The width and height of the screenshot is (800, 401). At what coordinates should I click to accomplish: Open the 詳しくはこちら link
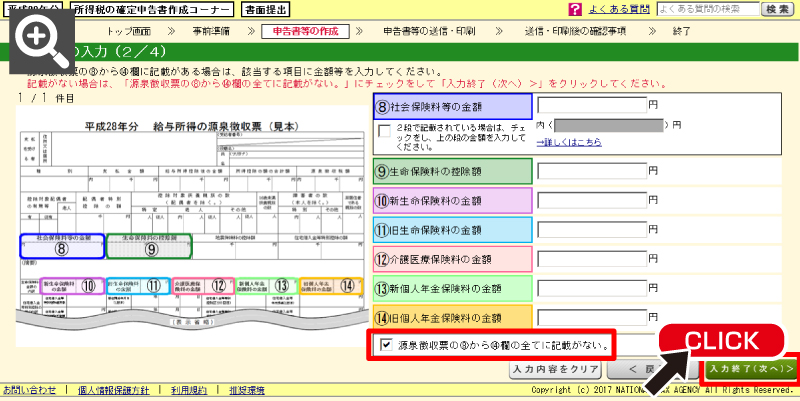pyautogui.click(x=569, y=143)
